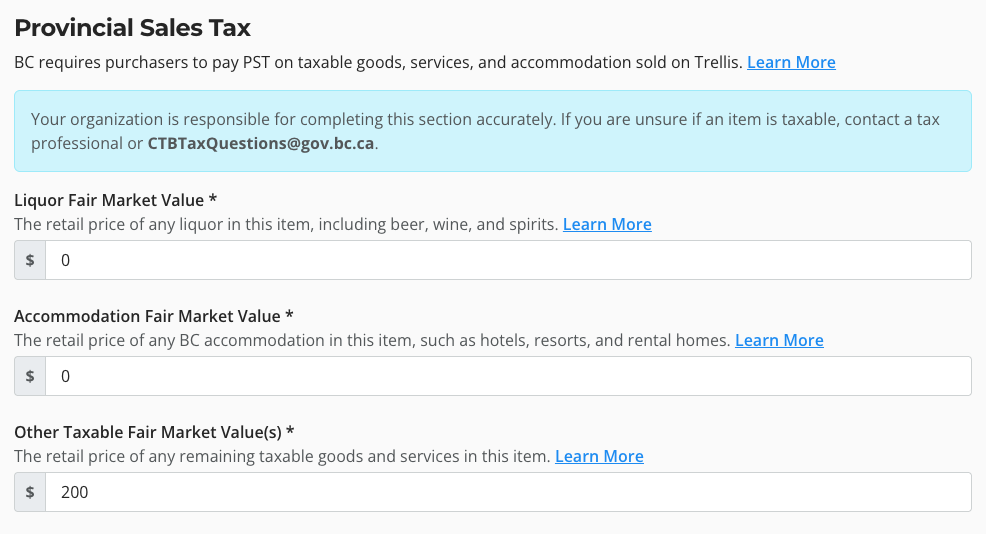The image size is (986, 534).
Task: Click the Liquor Fair Market Value label
Action: pyautogui.click(x=115, y=200)
